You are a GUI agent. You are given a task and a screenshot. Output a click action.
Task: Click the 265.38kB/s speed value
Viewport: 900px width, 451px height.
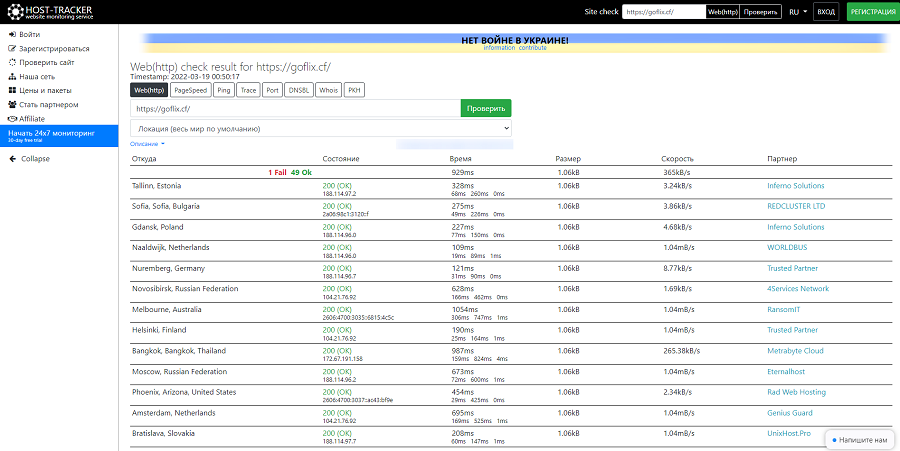pyautogui.click(x=681, y=351)
